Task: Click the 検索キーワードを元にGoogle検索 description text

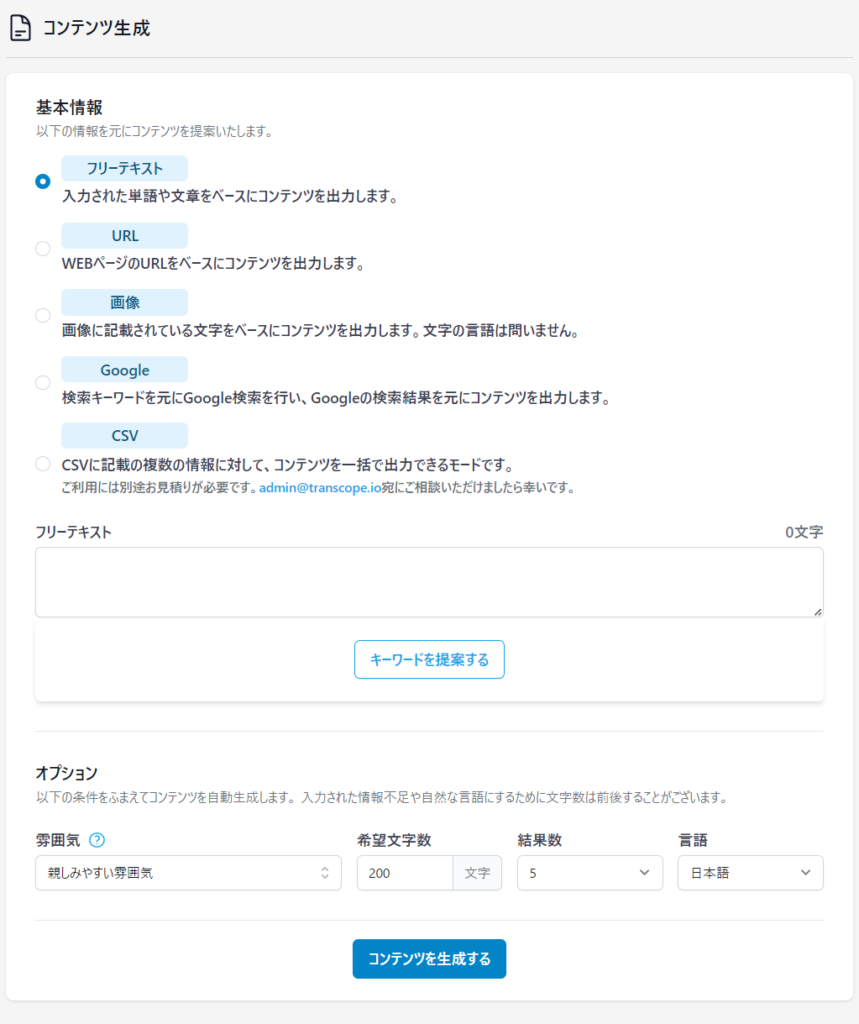Action: point(336,398)
